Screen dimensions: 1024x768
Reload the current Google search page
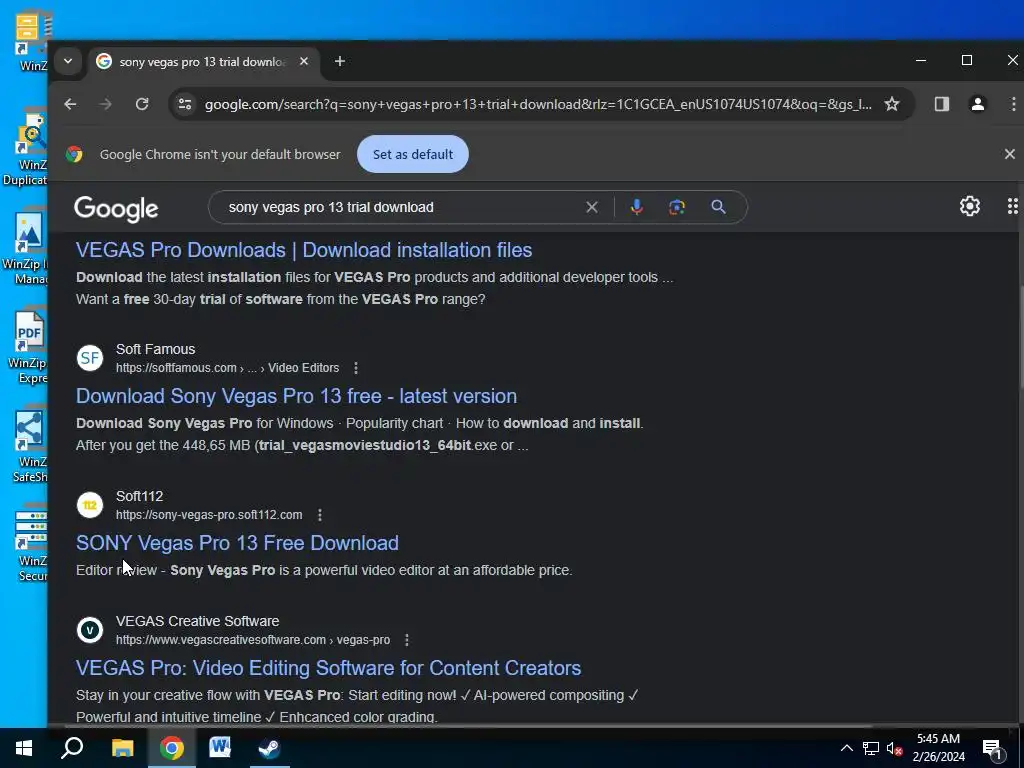point(142,104)
